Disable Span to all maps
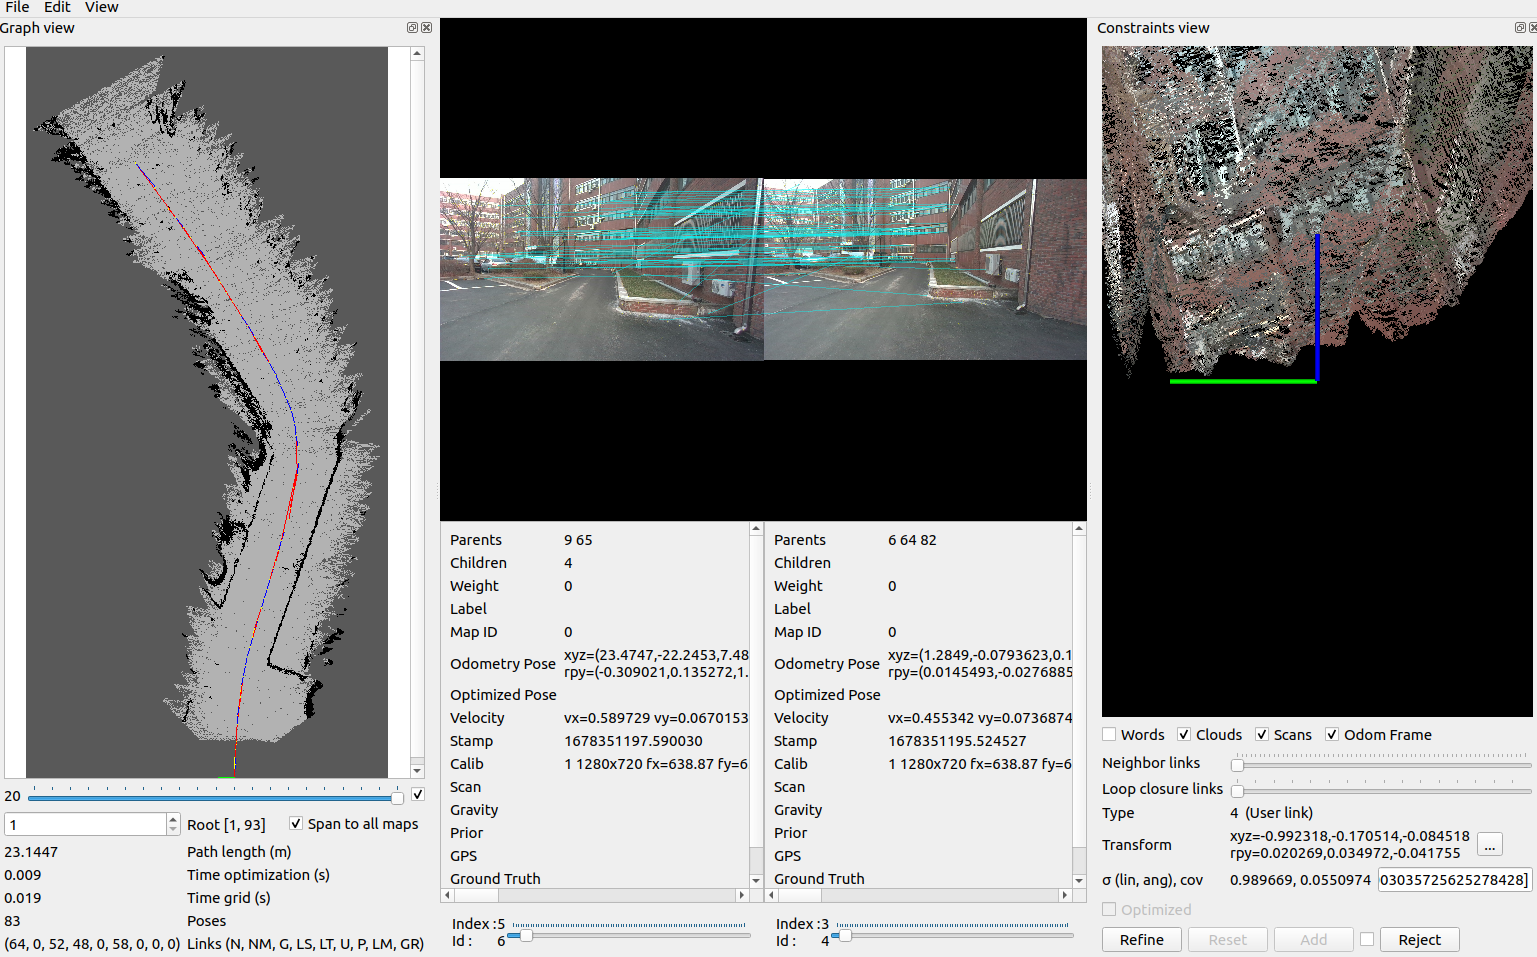 pyautogui.click(x=296, y=824)
